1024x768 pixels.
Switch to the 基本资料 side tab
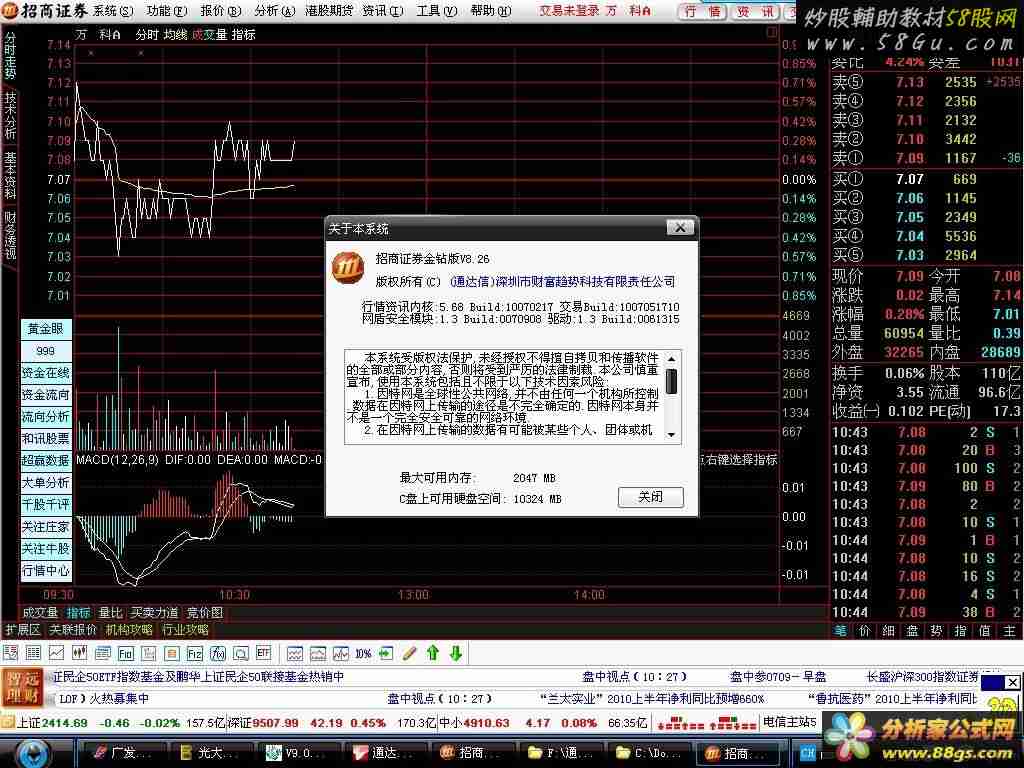pyautogui.click(x=10, y=175)
